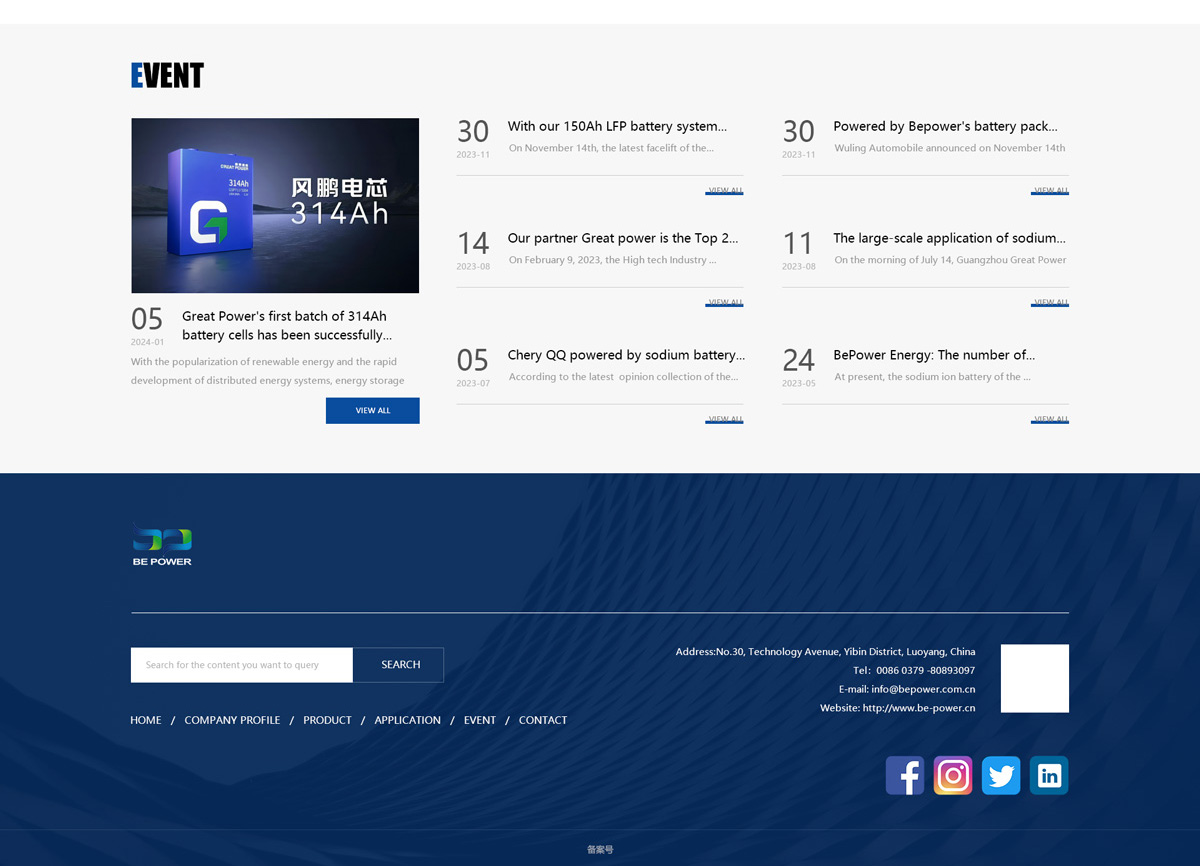Open the Facebook social icon

904,775
